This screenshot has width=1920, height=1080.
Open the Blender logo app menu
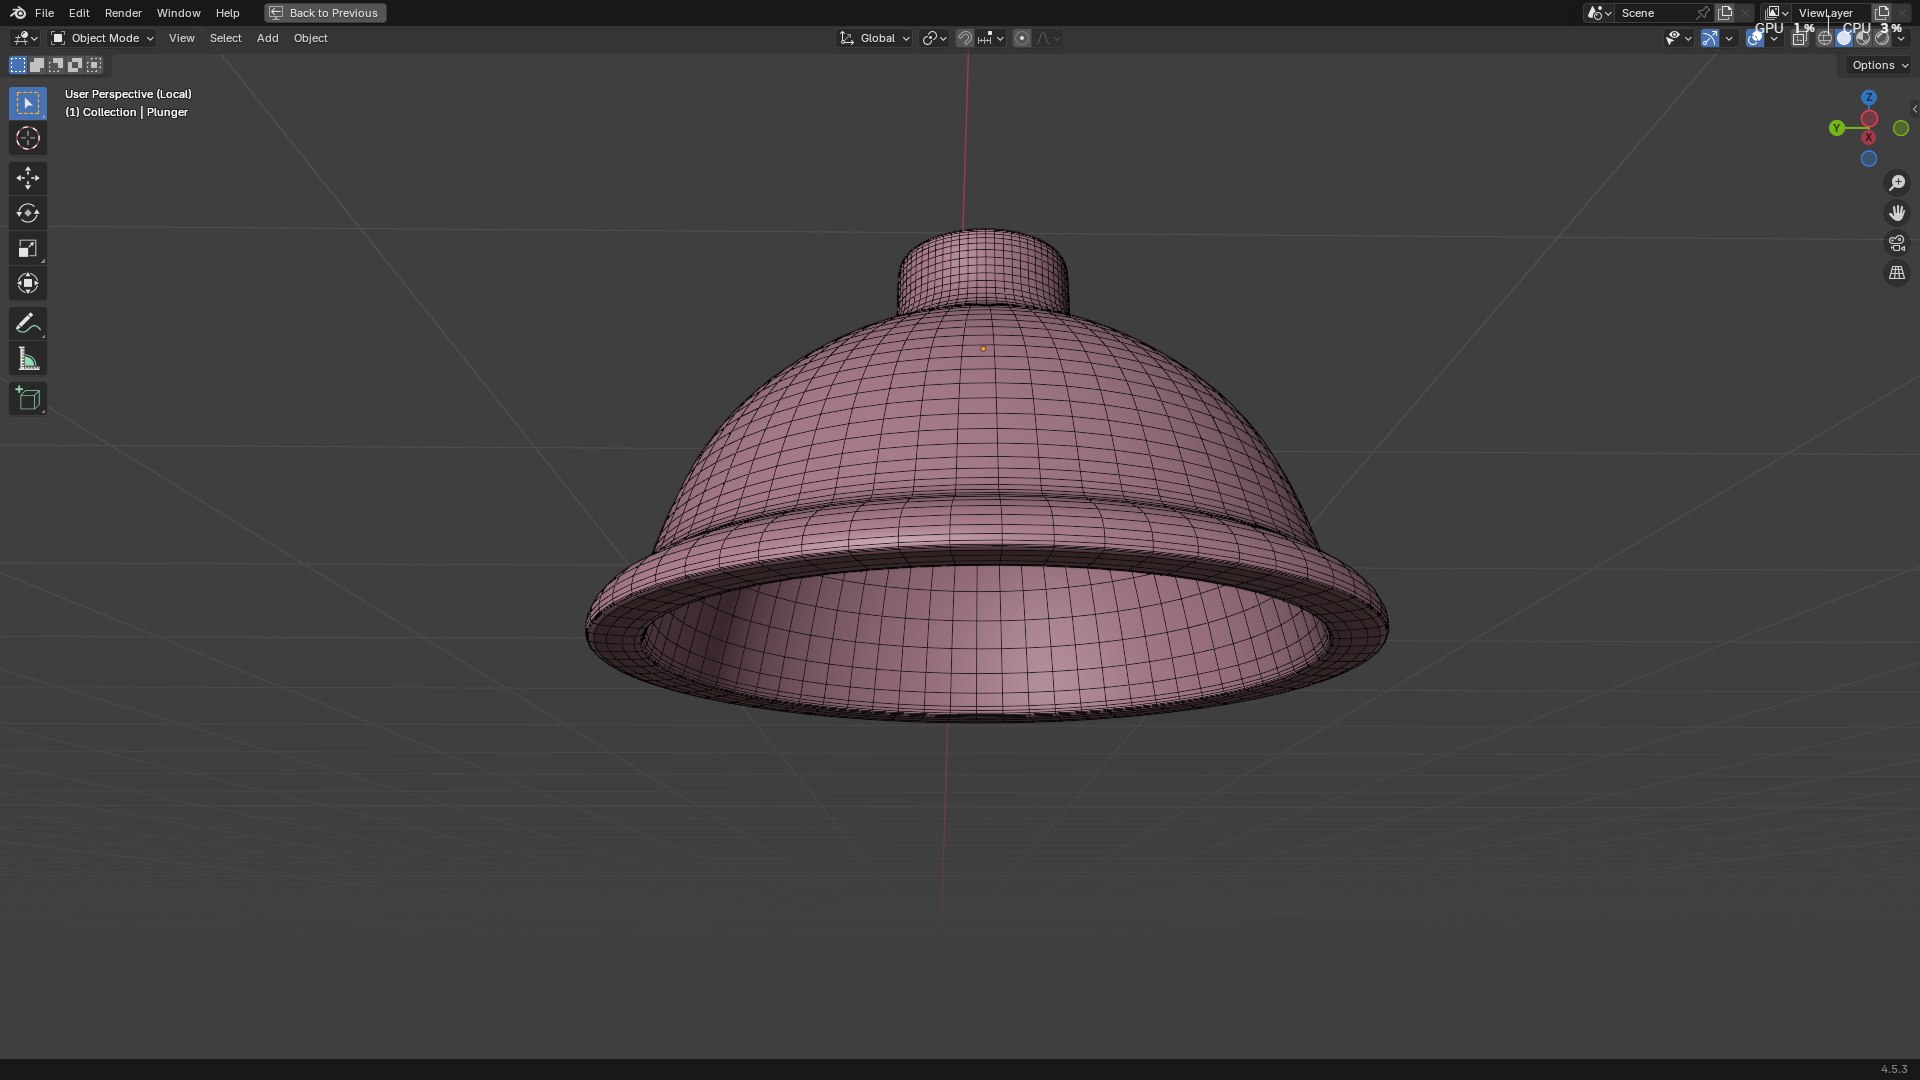pyautogui.click(x=18, y=13)
